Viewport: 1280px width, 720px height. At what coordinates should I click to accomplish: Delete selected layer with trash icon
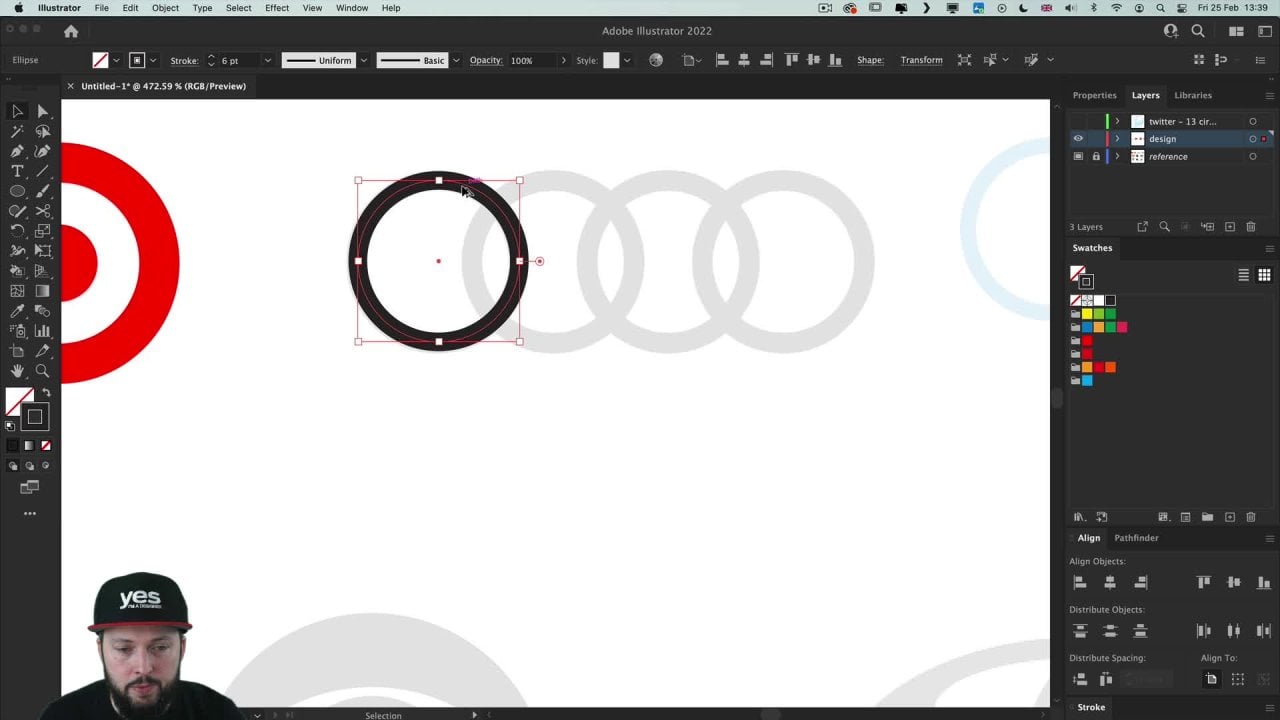tap(1251, 227)
